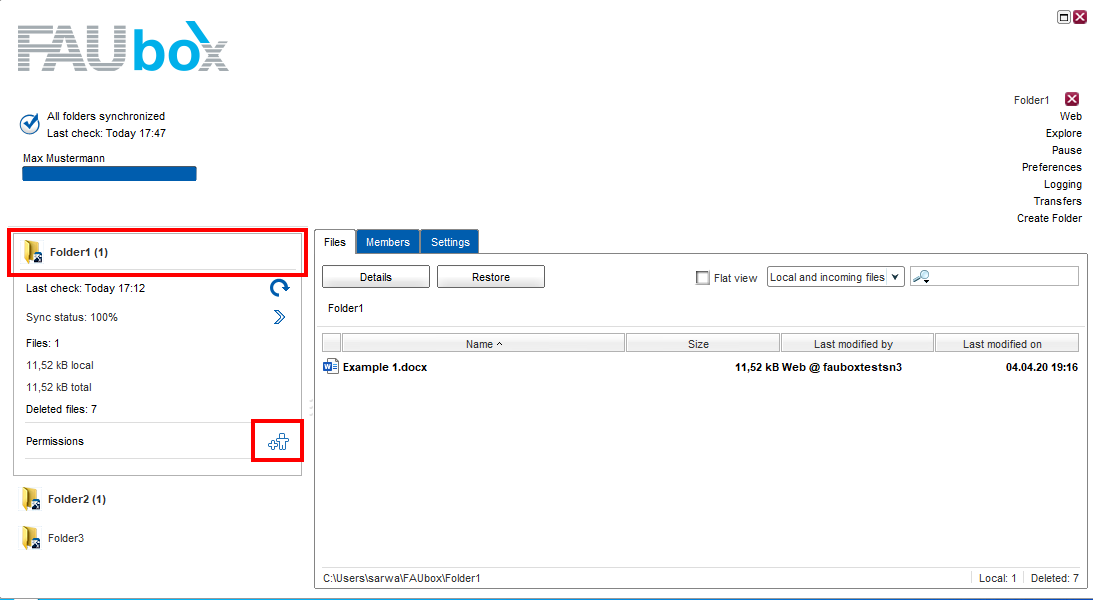This screenshot has width=1093, height=600.
Task: Click the synchronized checkmark status icon
Action: pos(30,124)
